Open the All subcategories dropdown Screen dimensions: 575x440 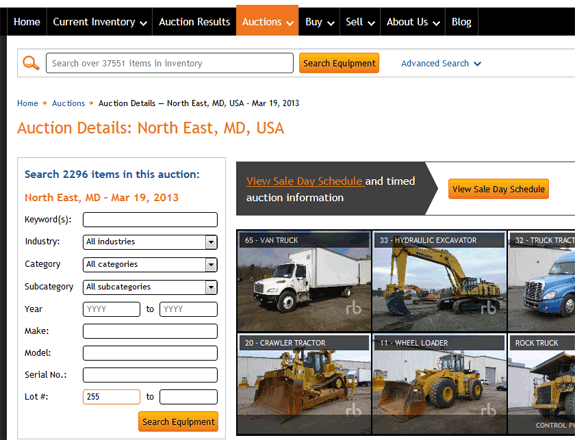150,287
